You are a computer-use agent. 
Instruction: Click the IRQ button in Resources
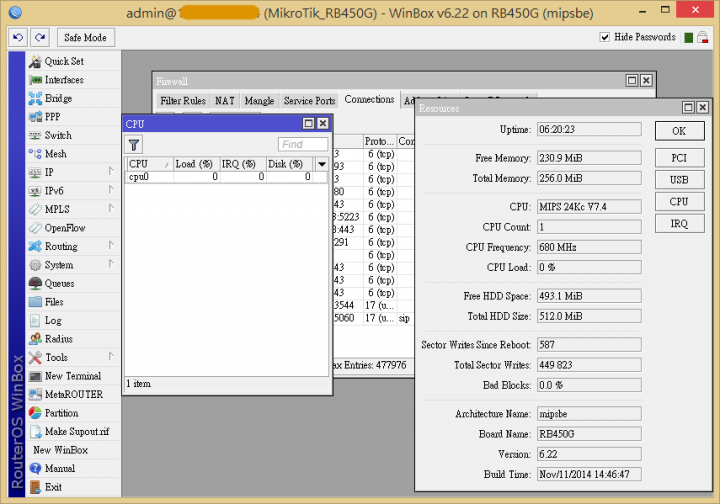tap(679, 224)
